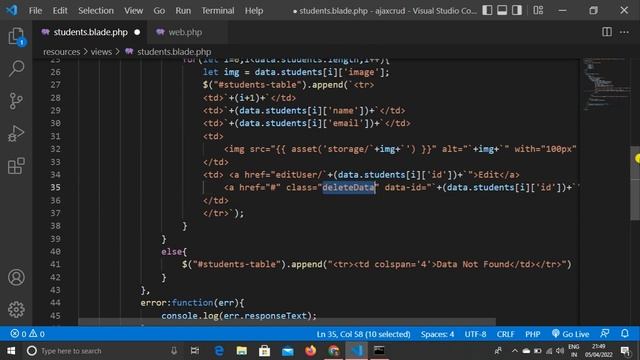Image resolution: width=640 pixels, height=360 pixels.
Task: Open the Help menu
Action: (x=254, y=11)
